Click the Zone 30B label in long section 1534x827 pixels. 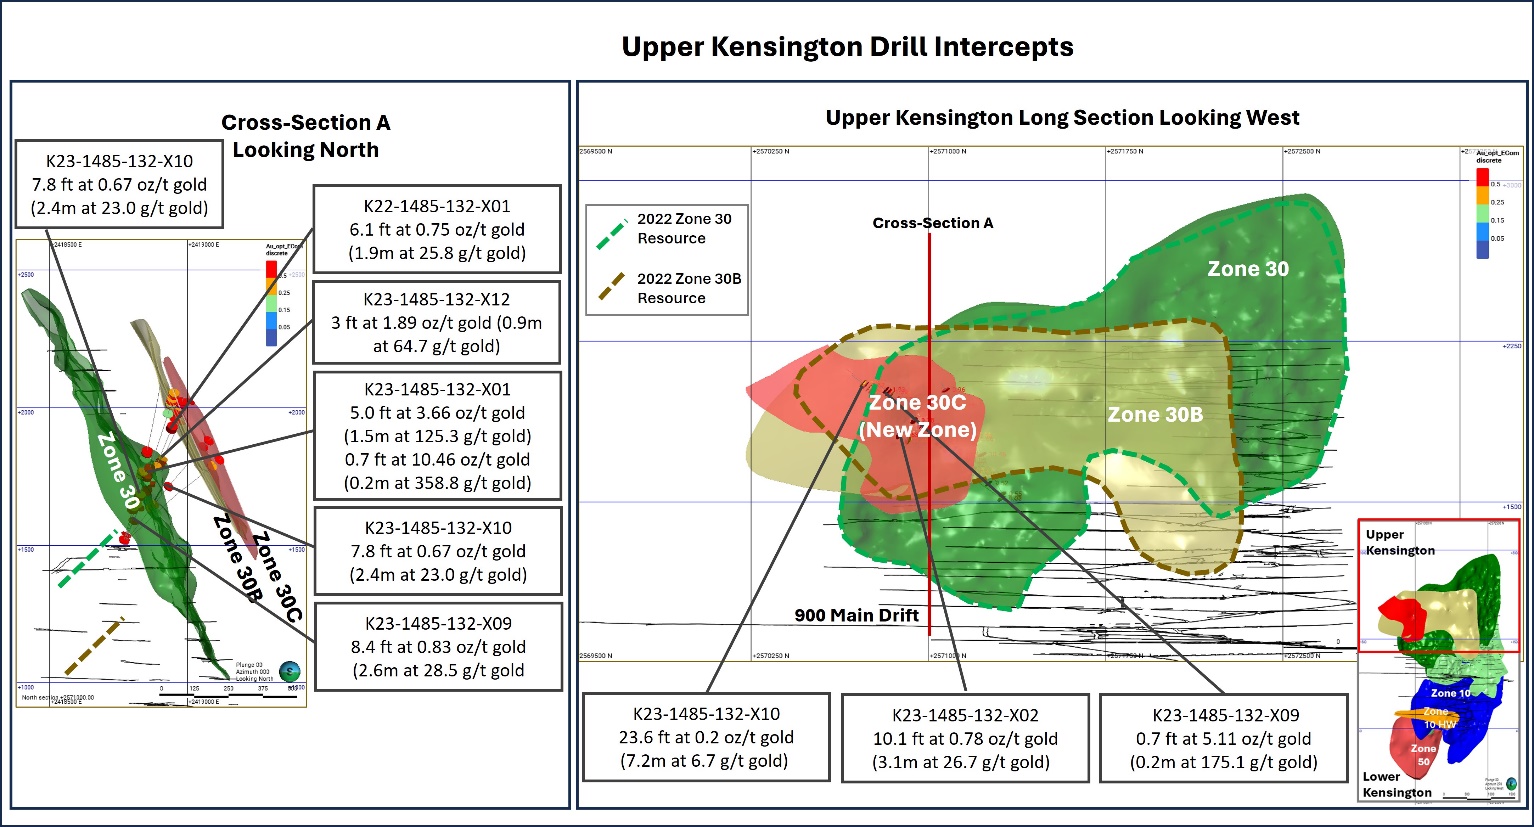pyautogui.click(x=1154, y=415)
